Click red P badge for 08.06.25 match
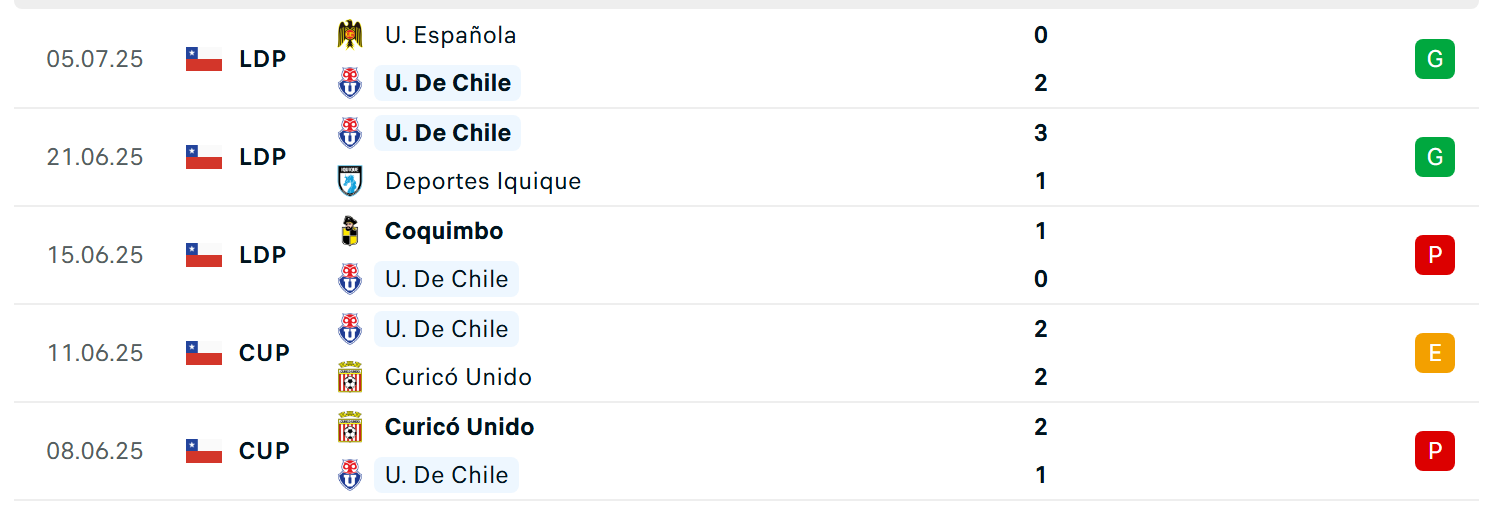Viewport: 1496px width, 509px height. 1434,451
